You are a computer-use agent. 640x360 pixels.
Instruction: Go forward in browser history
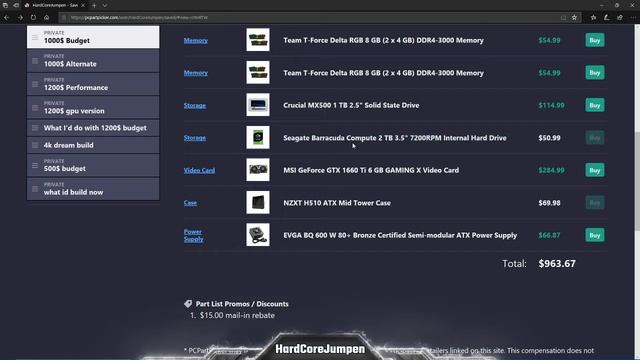(x=20, y=18)
